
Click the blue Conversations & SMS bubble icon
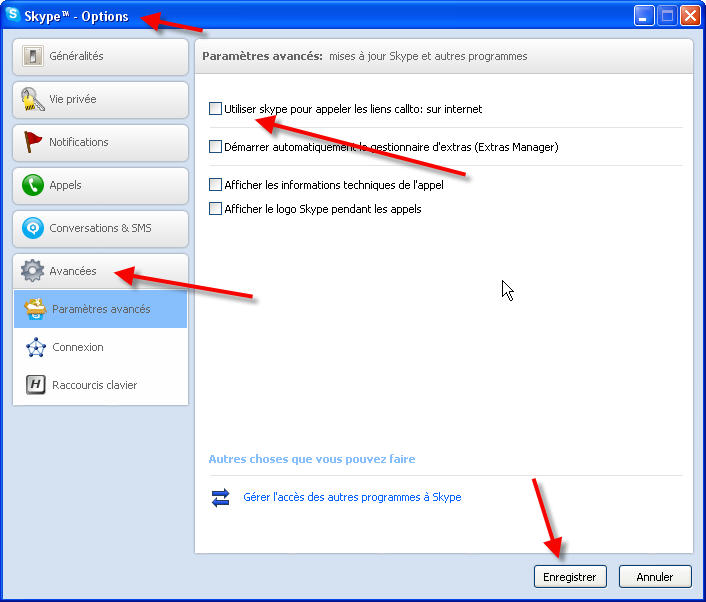coord(33,228)
